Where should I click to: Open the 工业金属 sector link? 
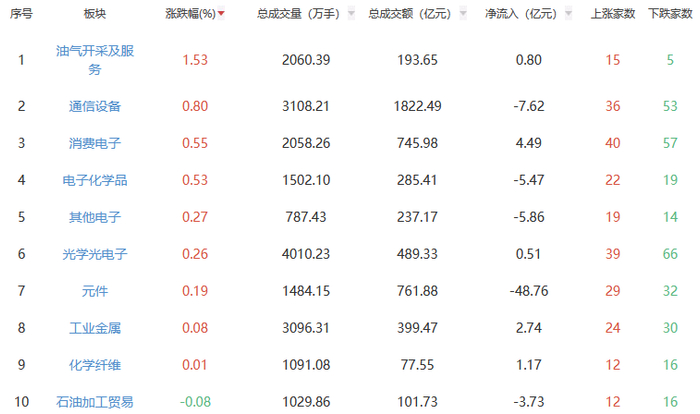tap(95, 328)
